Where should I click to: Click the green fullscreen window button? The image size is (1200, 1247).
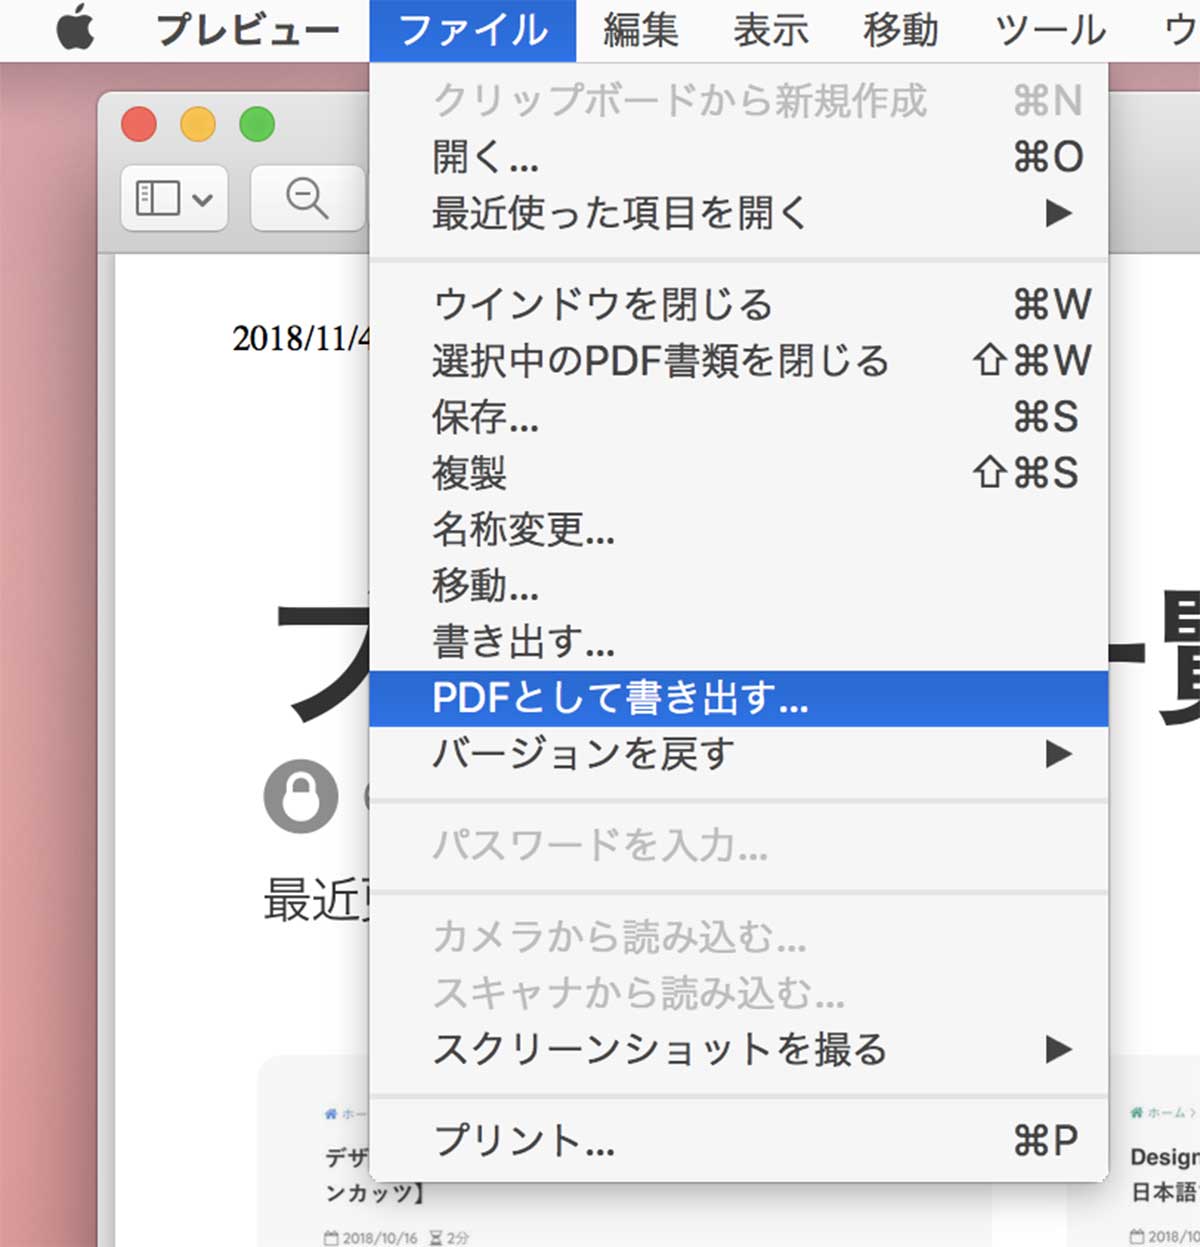257,125
